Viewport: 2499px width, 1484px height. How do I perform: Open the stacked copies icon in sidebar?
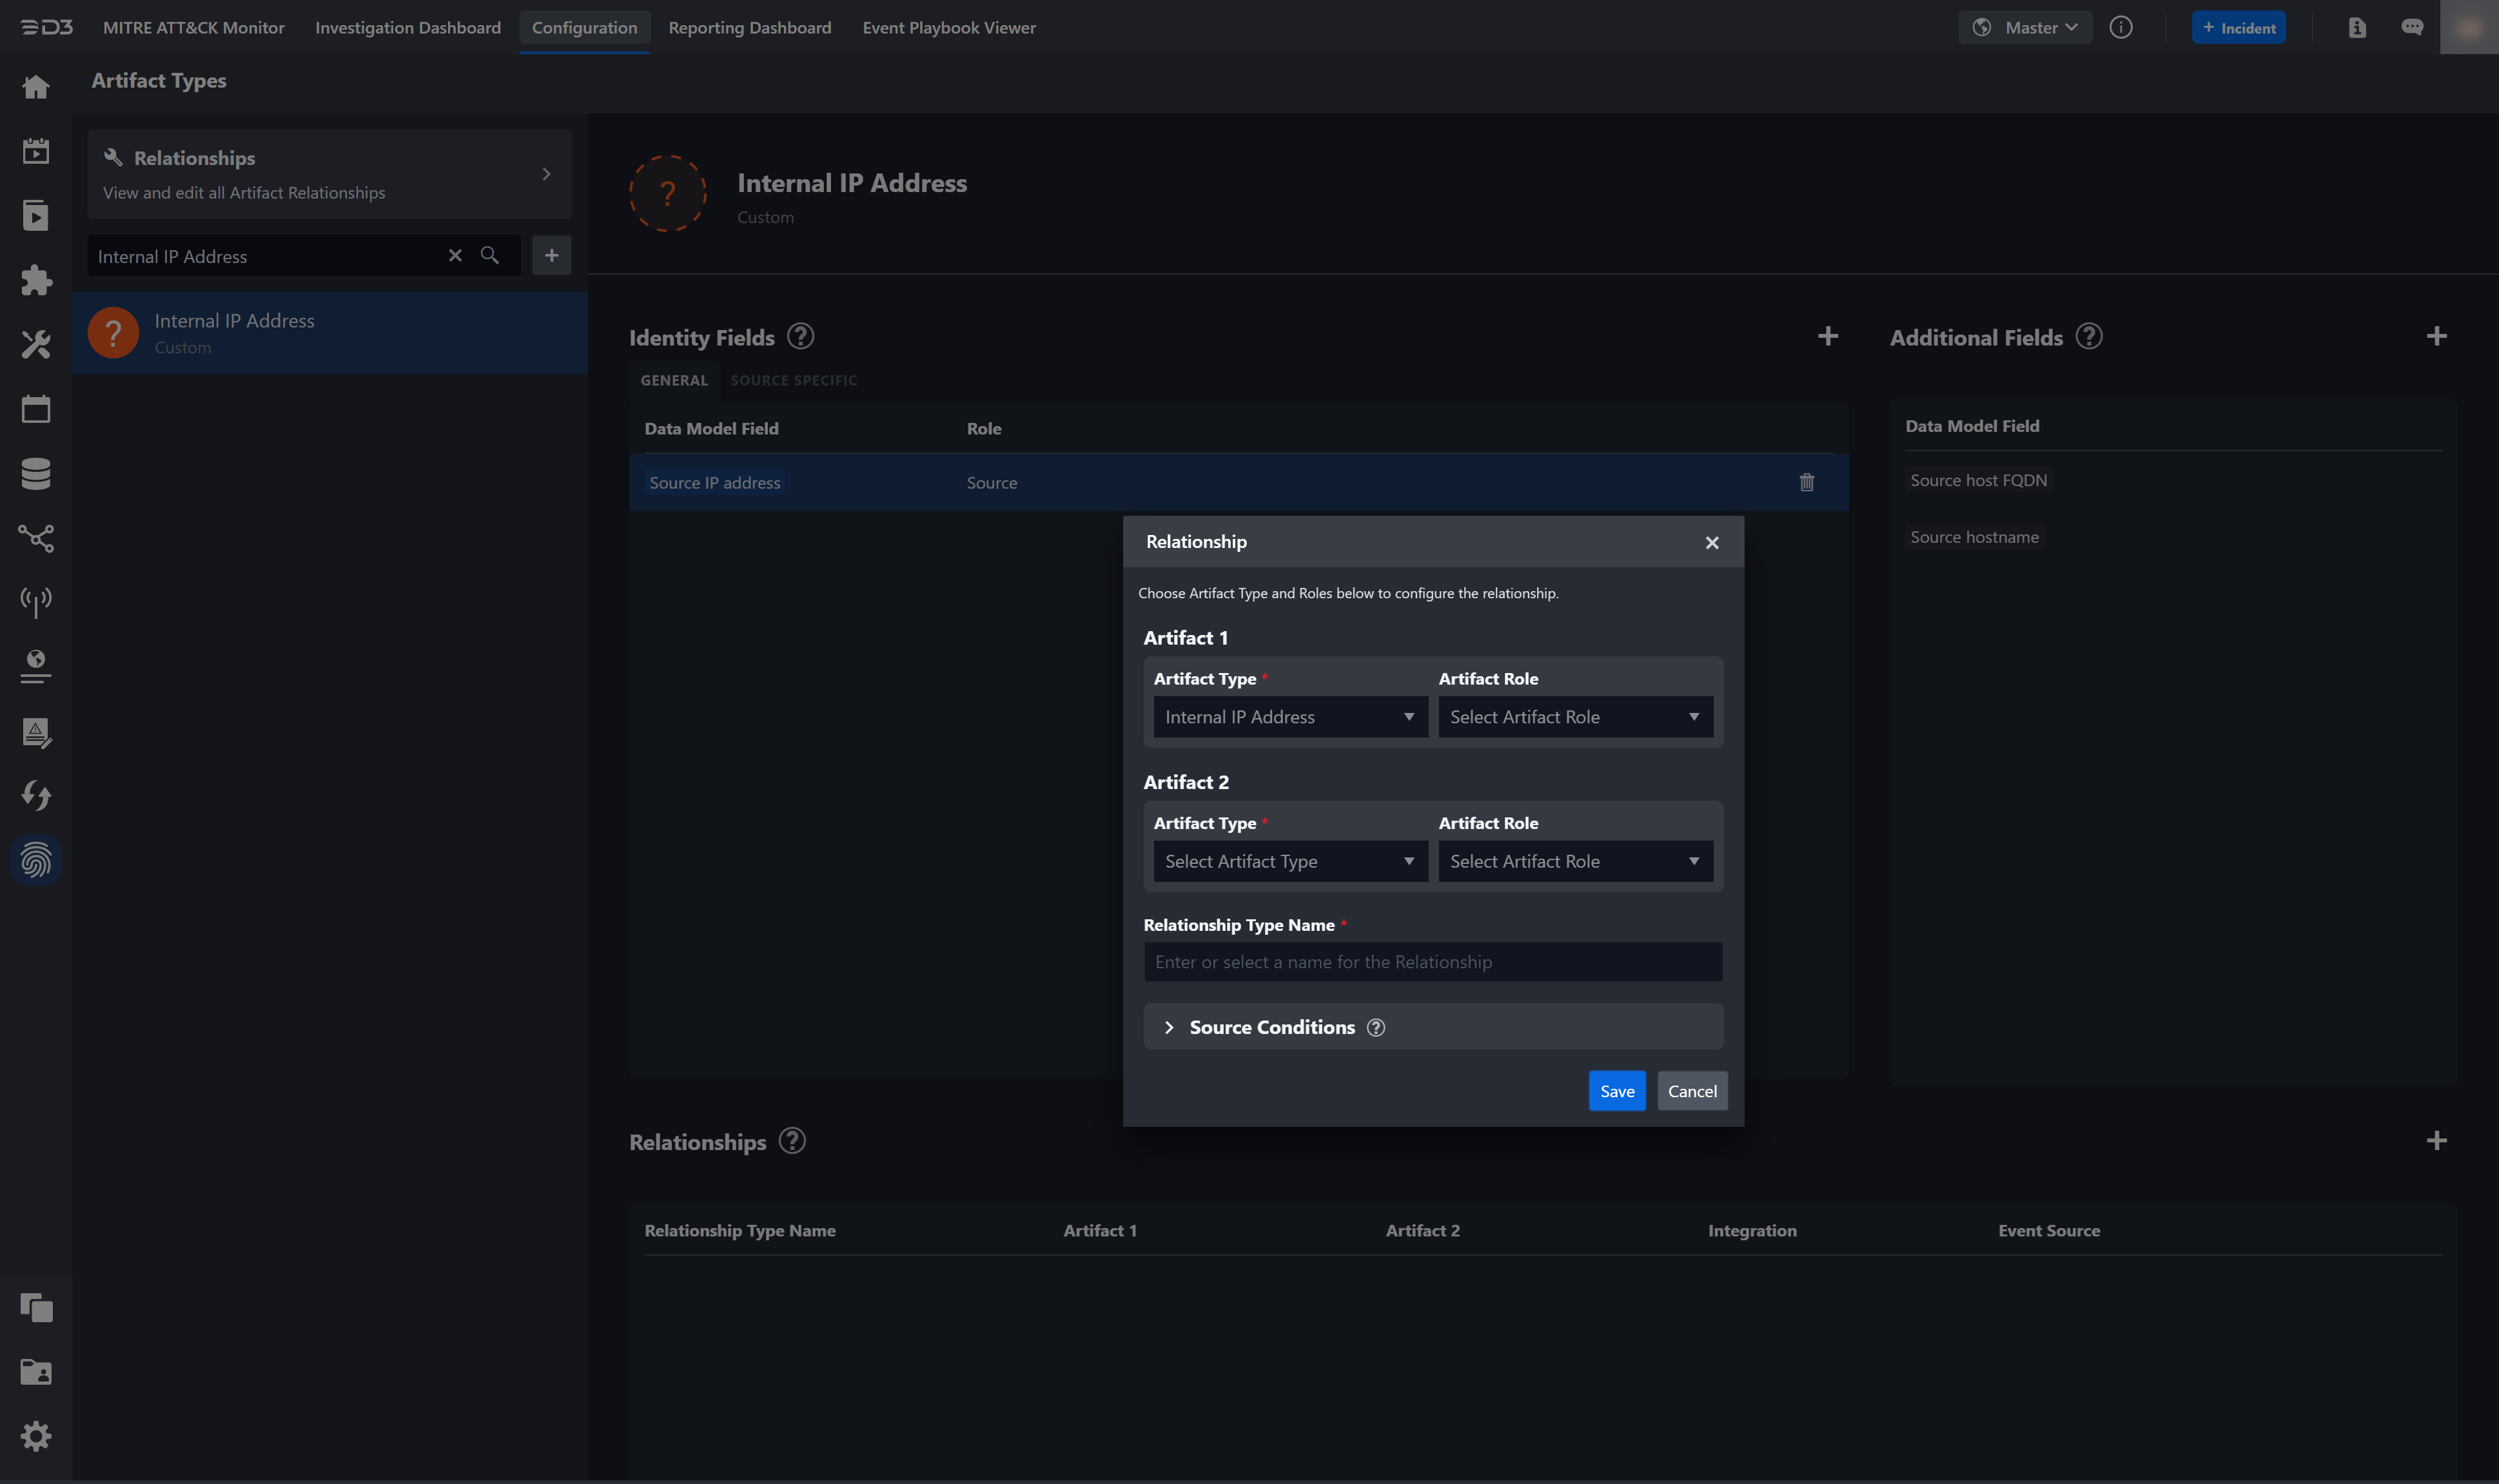tap(36, 1307)
